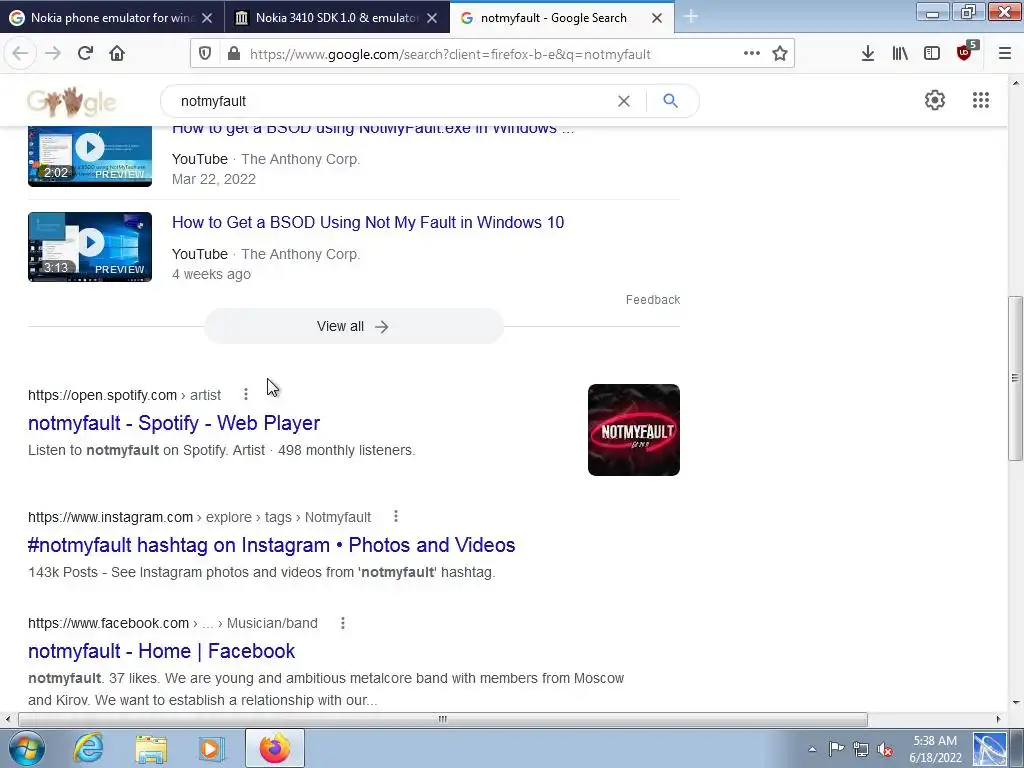Click the https://open.spotify.com URL text

pyautogui.click(x=103, y=395)
